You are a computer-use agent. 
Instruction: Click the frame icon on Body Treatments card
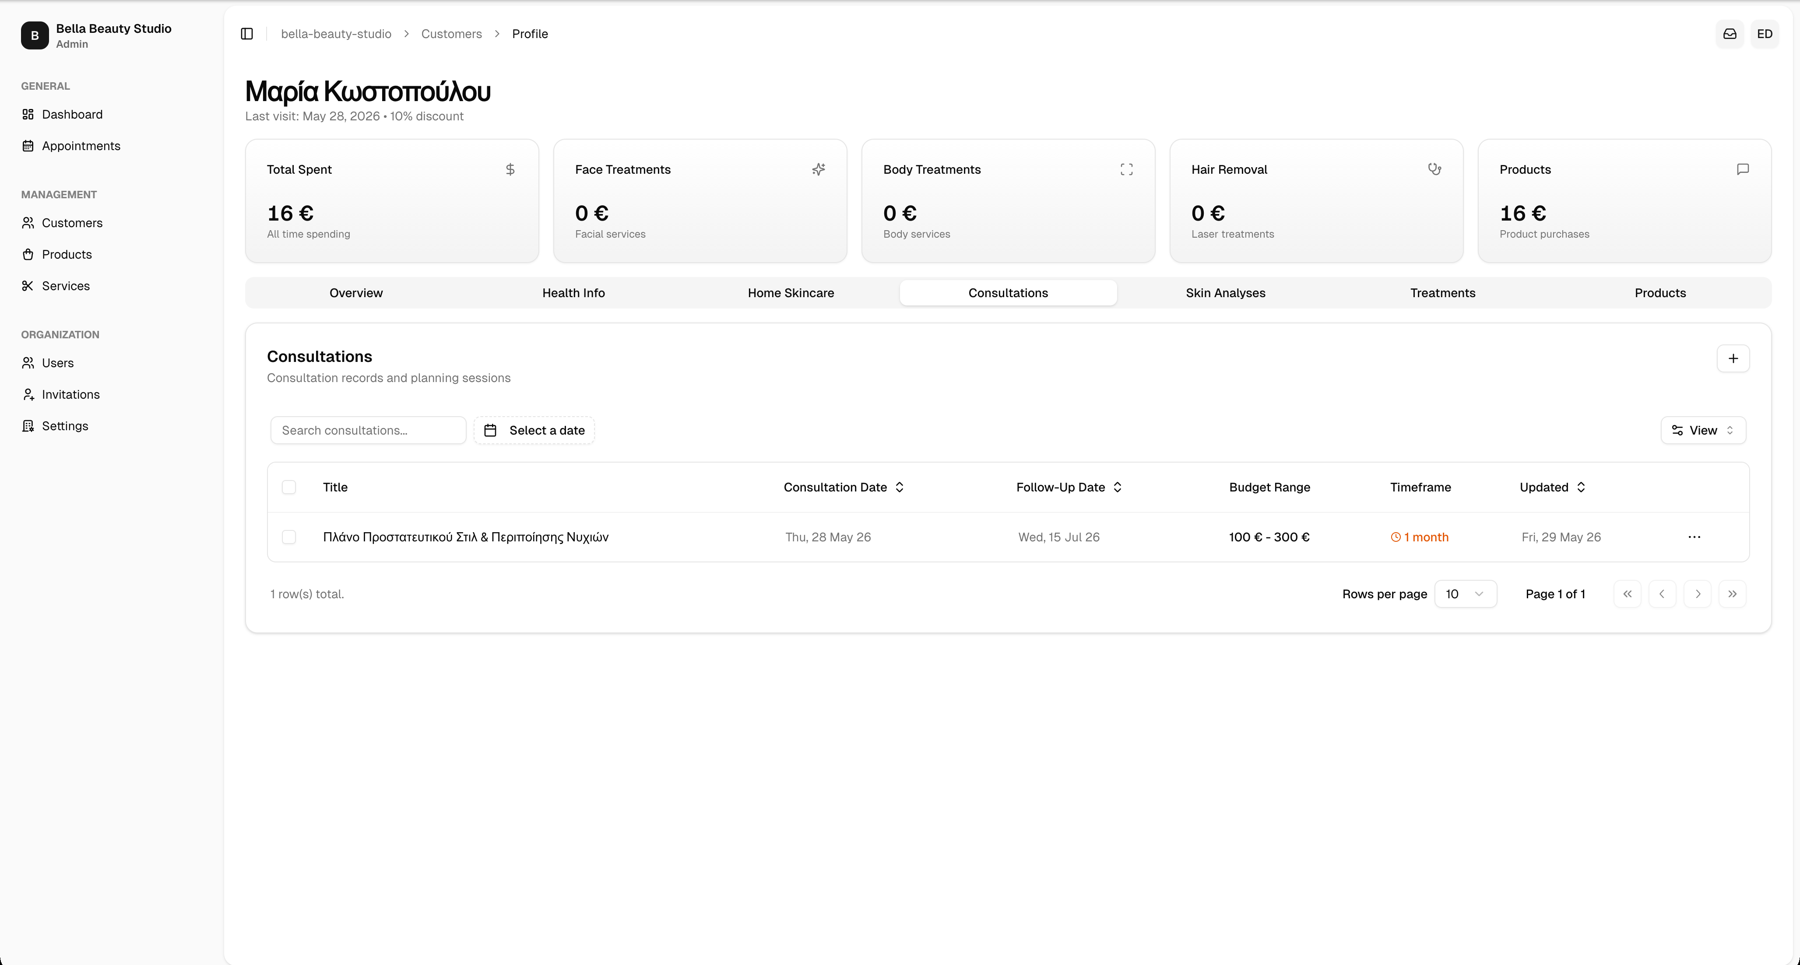click(1127, 170)
